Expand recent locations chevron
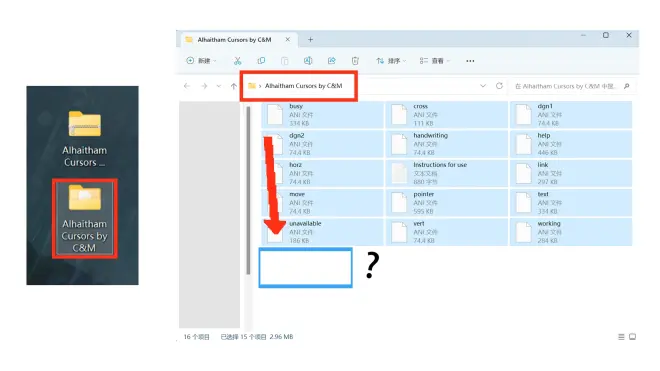Viewport: 660px width, 371px height. coord(218,86)
